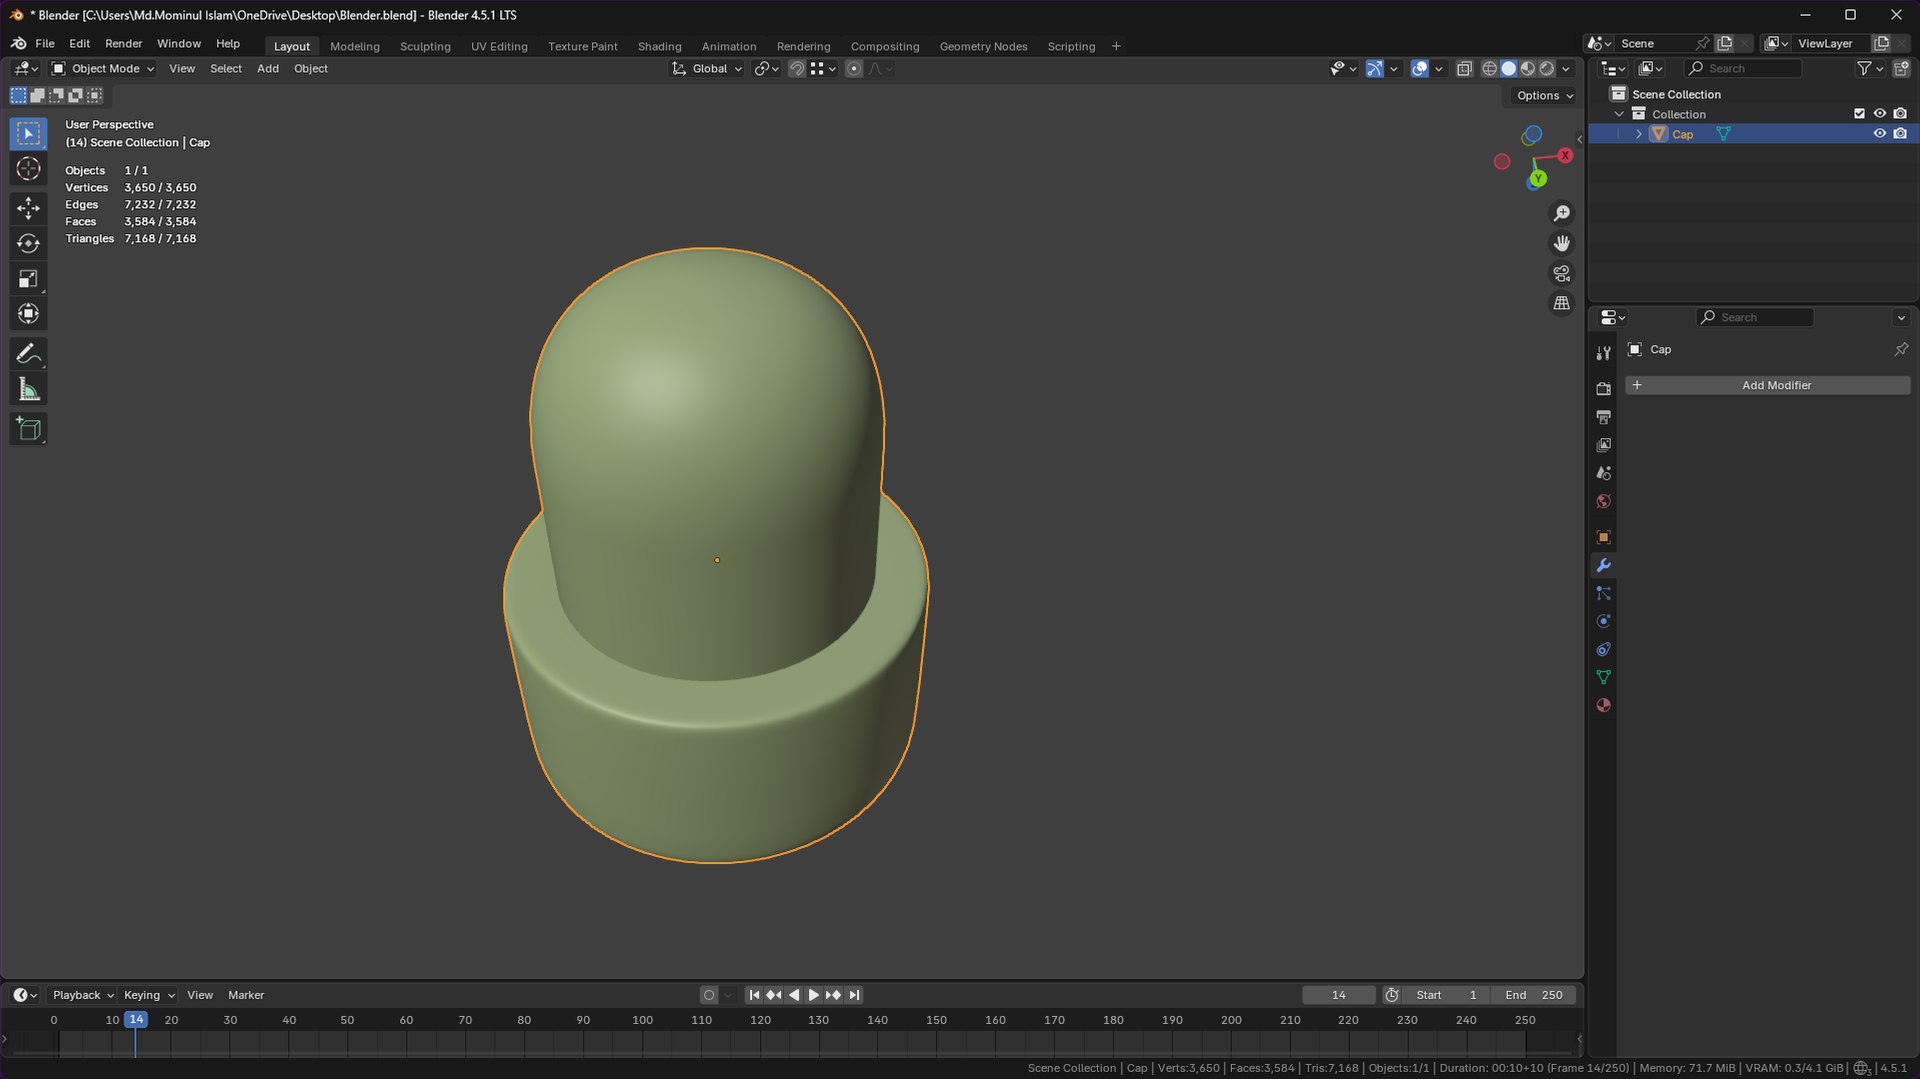Open the Tool properties tab

1603,353
